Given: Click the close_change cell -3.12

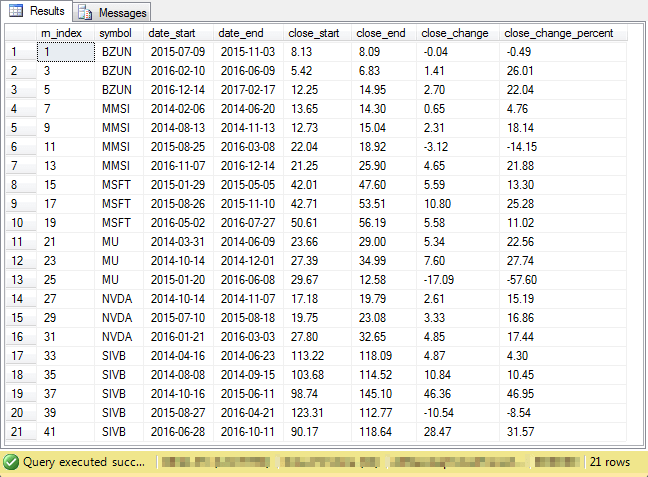Looking at the screenshot, I should [458, 147].
